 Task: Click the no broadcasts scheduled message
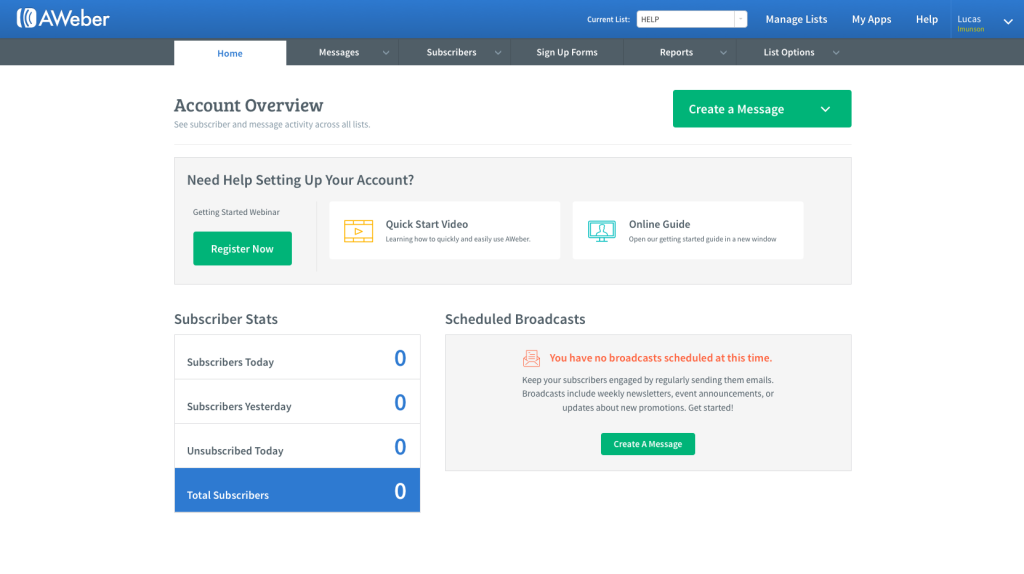click(x=661, y=358)
